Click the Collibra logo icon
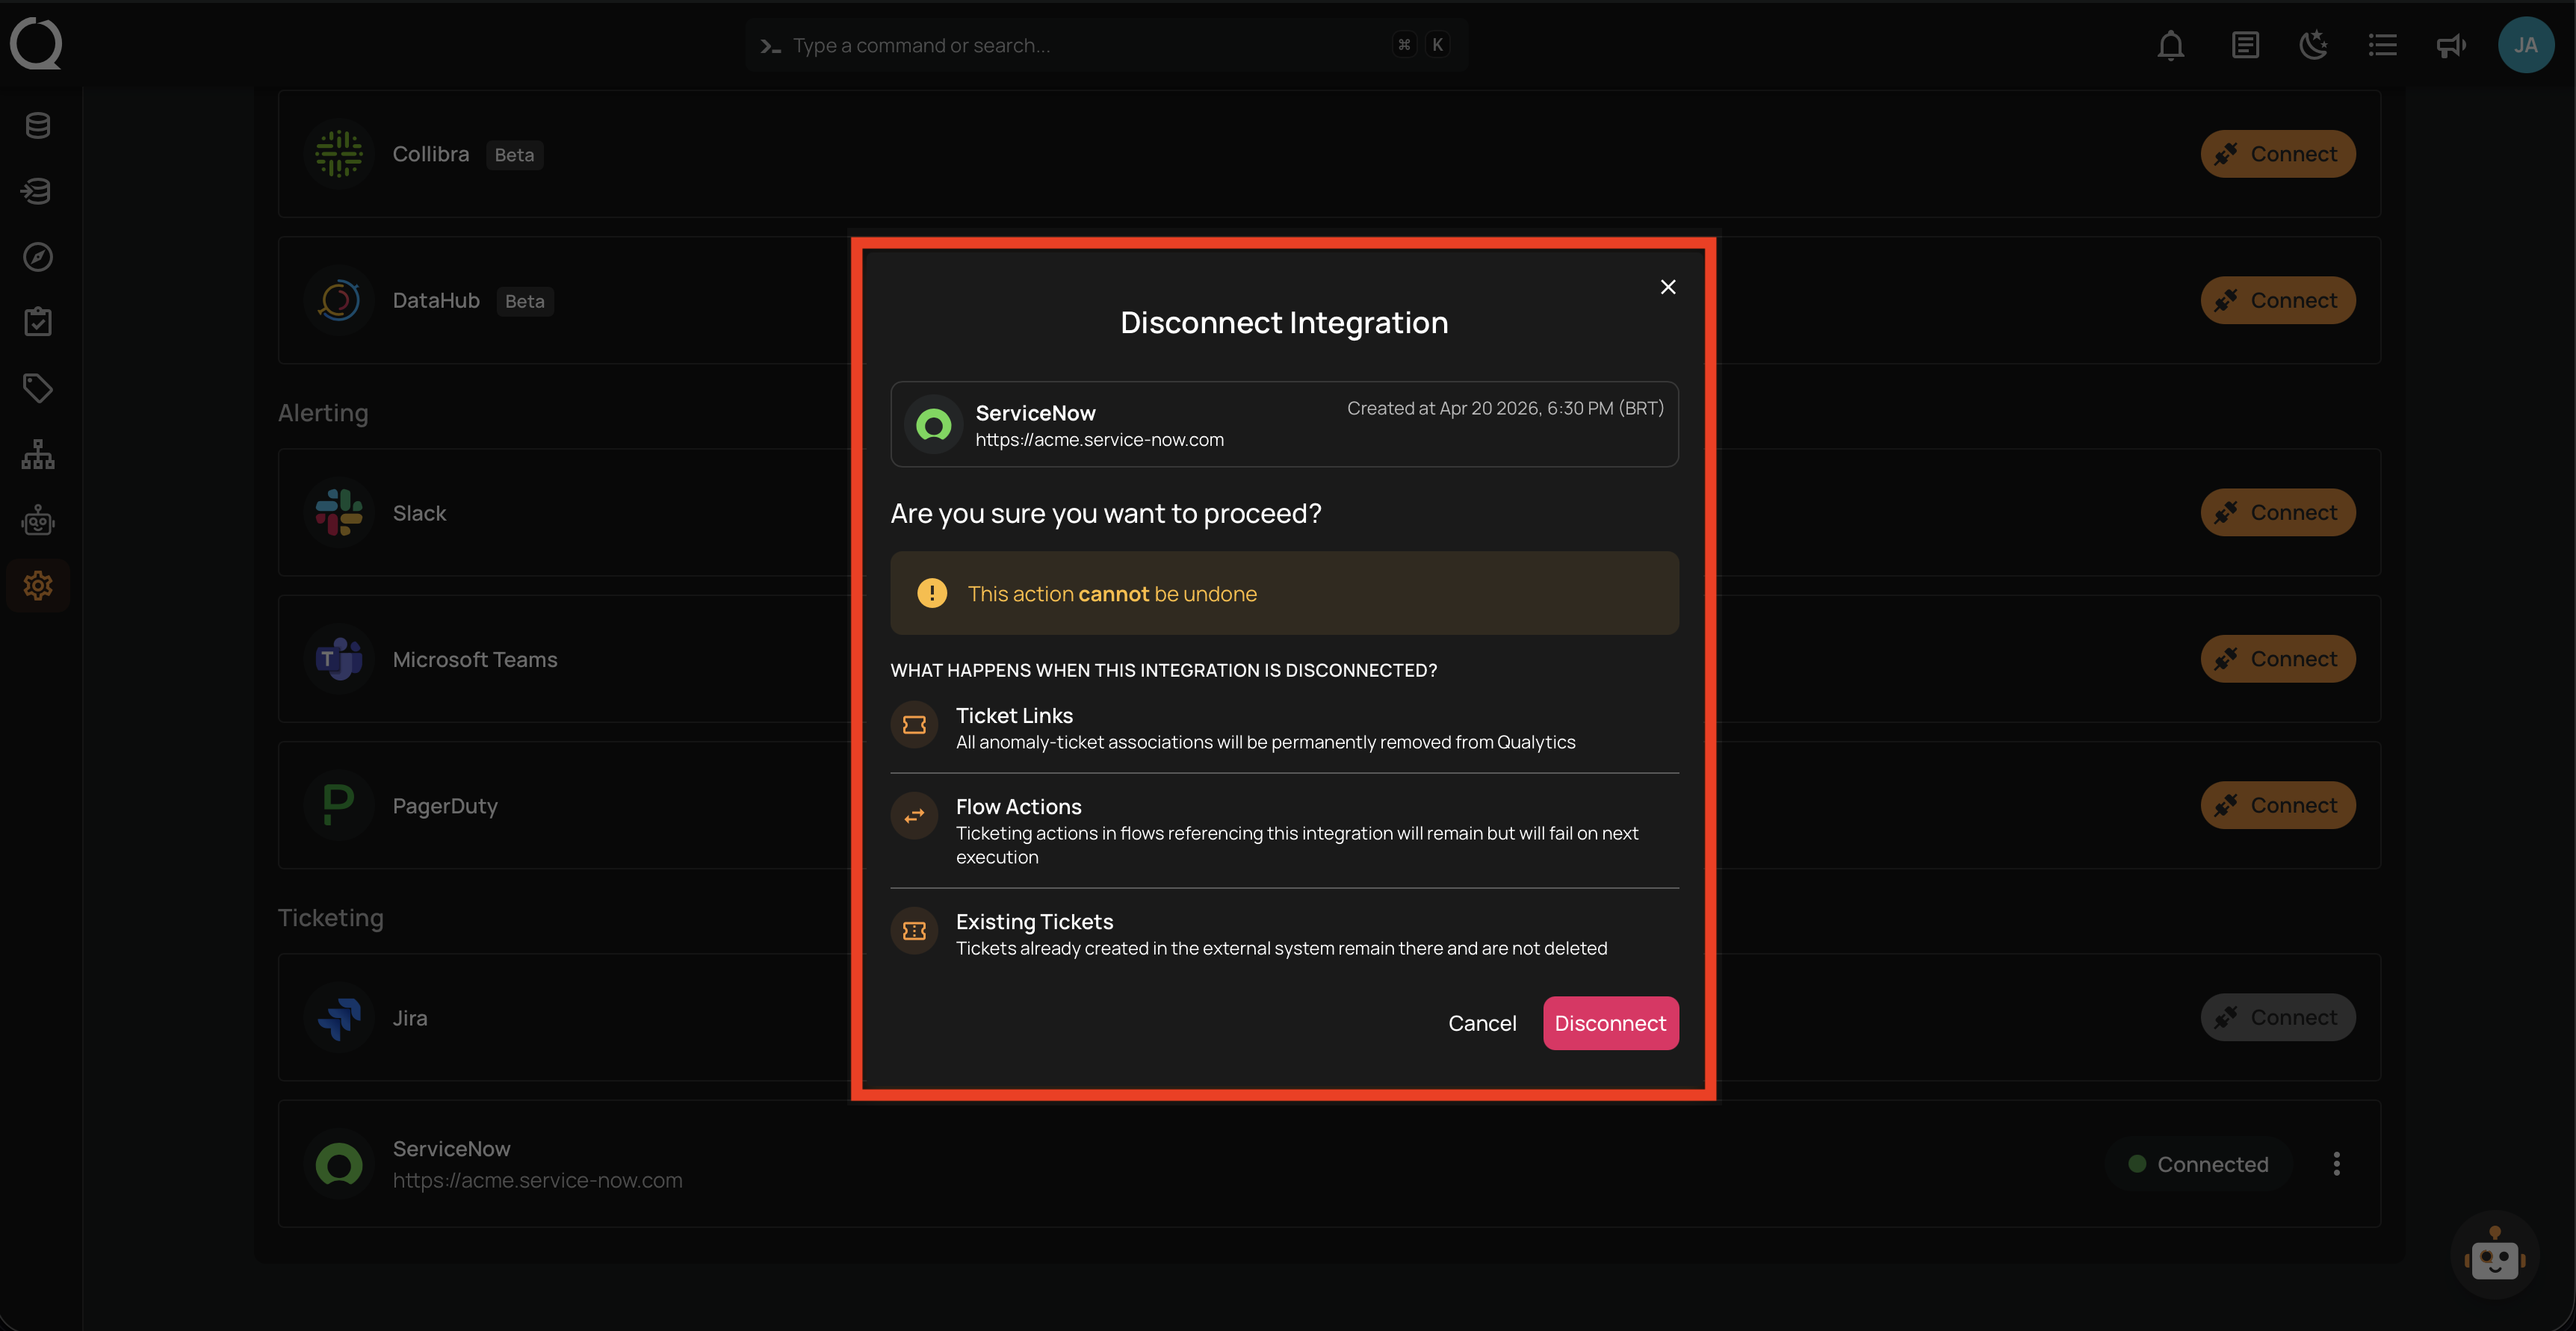 click(339, 154)
